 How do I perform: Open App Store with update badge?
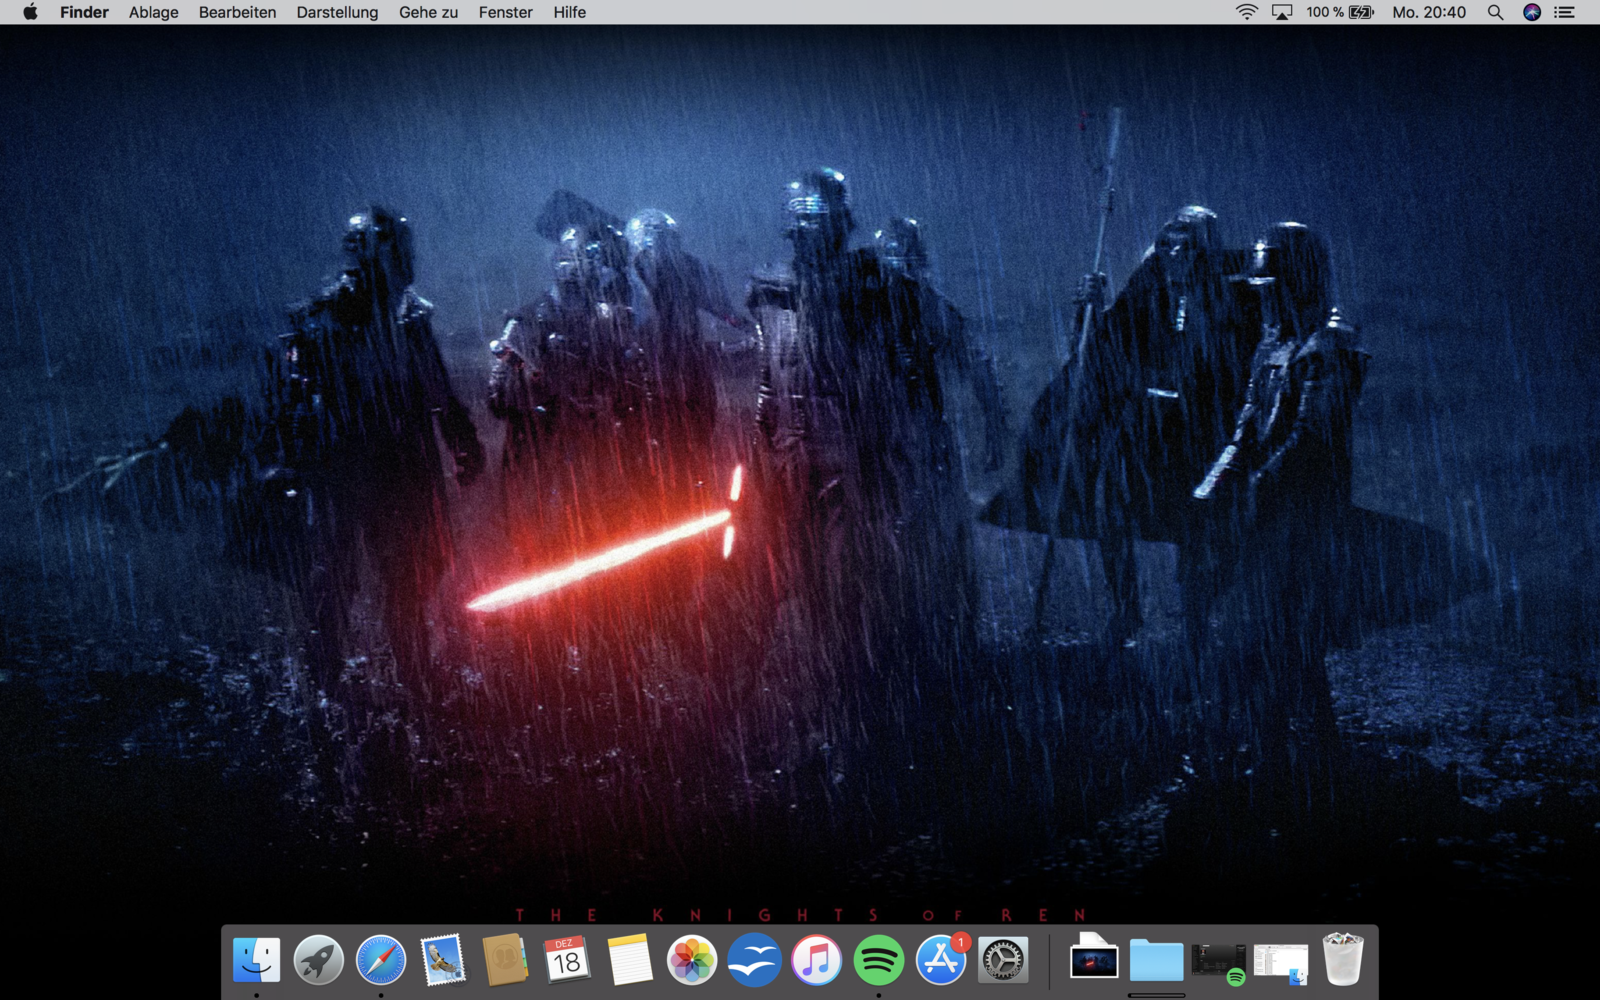pos(941,960)
